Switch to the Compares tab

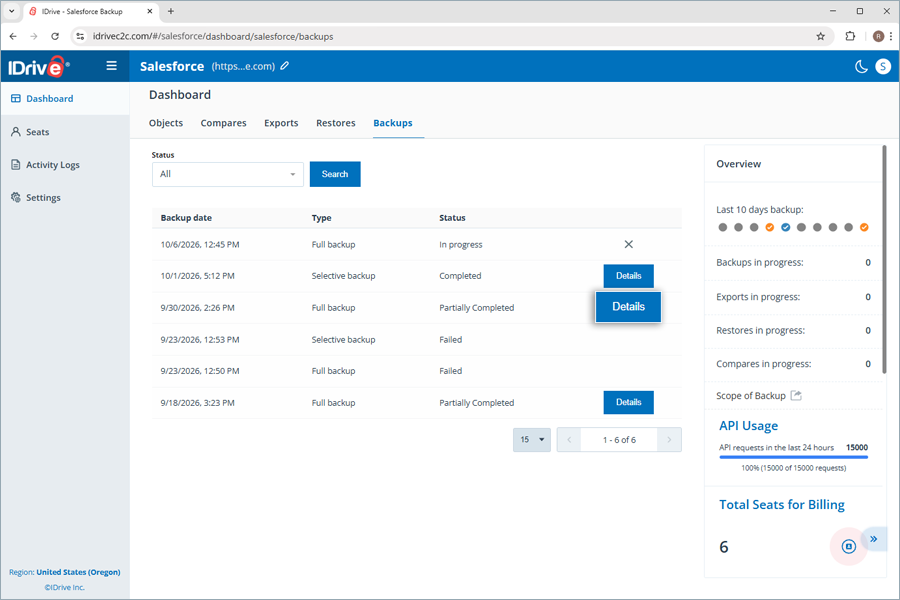click(223, 123)
